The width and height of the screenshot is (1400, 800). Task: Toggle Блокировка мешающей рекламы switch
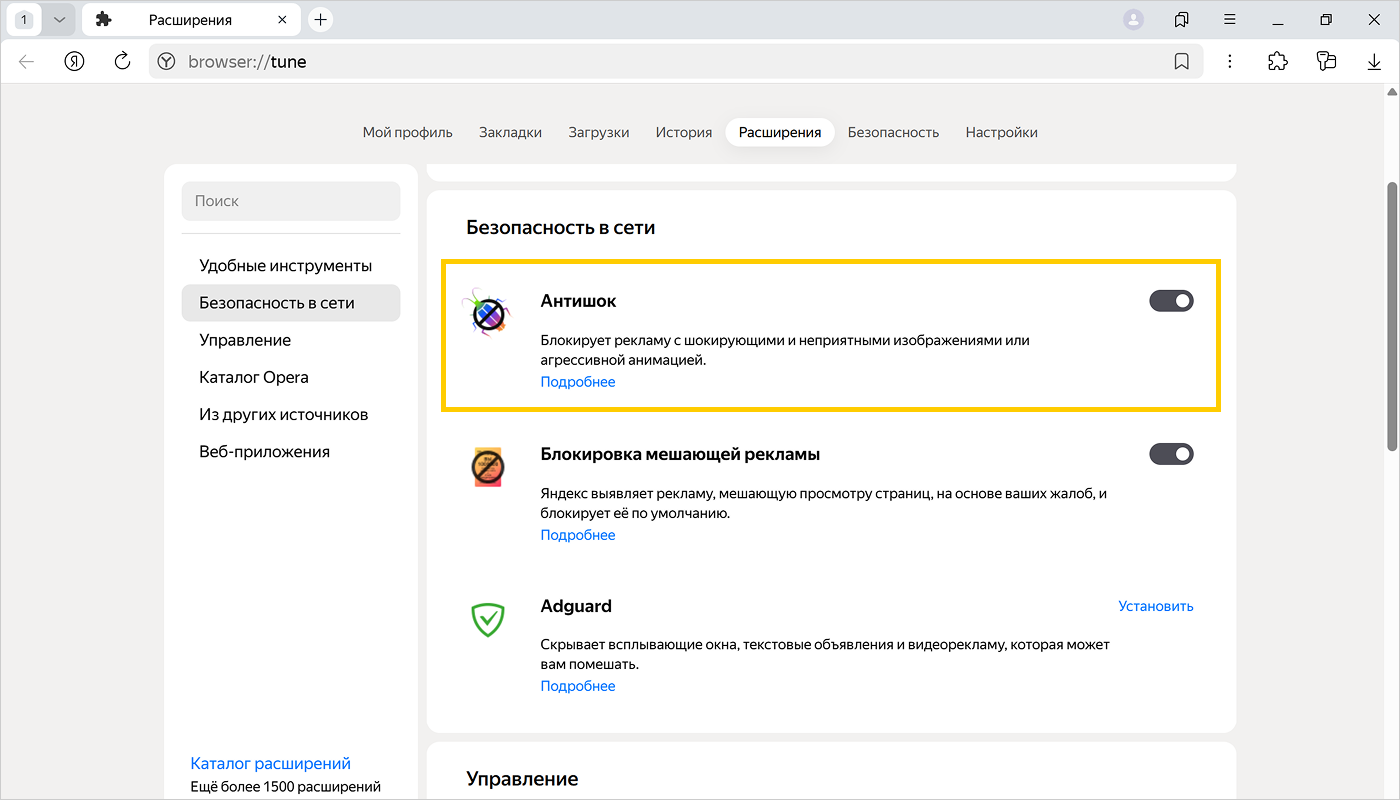click(x=1171, y=454)
